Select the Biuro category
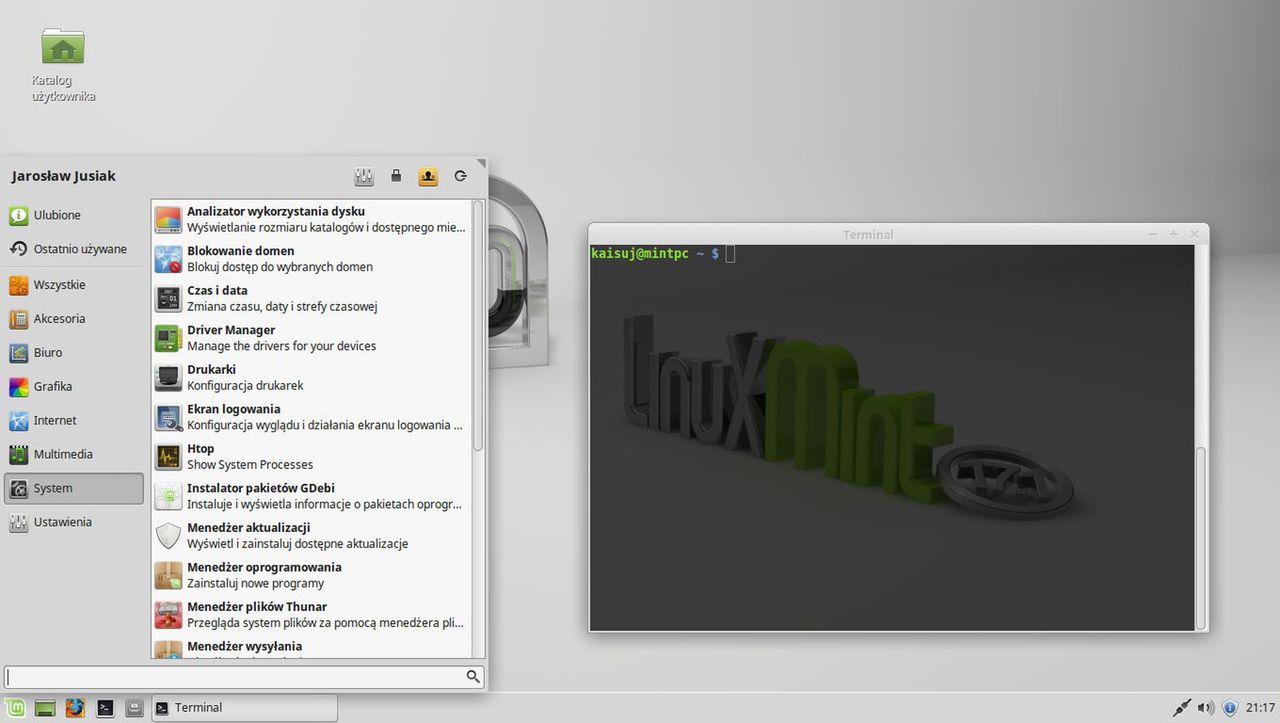1280x723 pixels. (74, 353)
